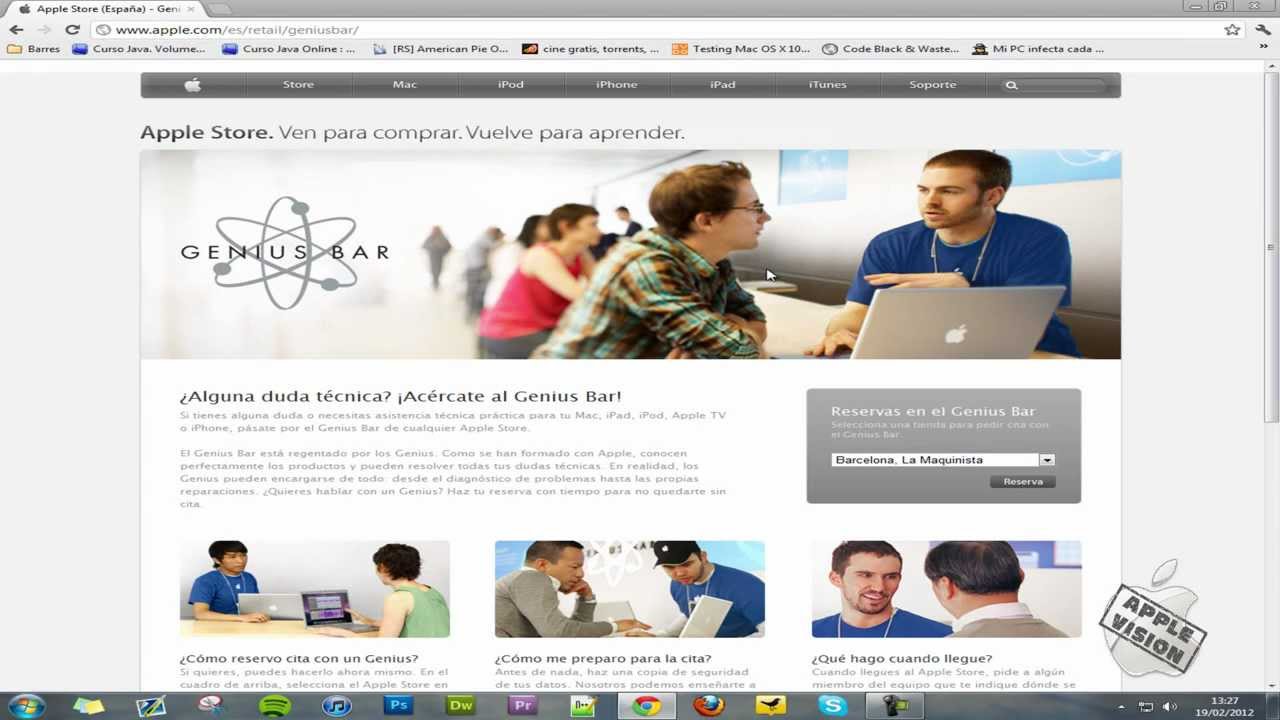Switch to Google Chrome in the taskbar

pyautogui.click(x=646, y=705)
